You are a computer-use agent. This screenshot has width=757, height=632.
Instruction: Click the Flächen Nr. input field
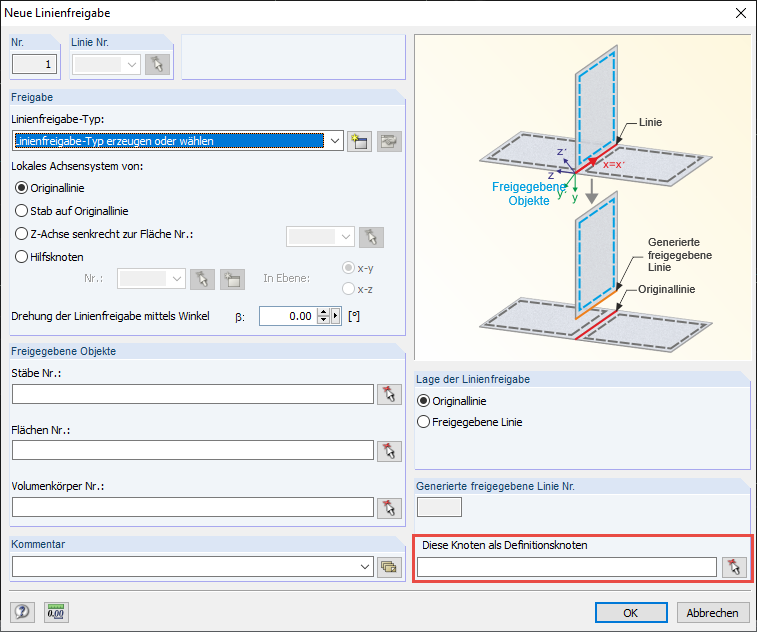coord(193,450)
